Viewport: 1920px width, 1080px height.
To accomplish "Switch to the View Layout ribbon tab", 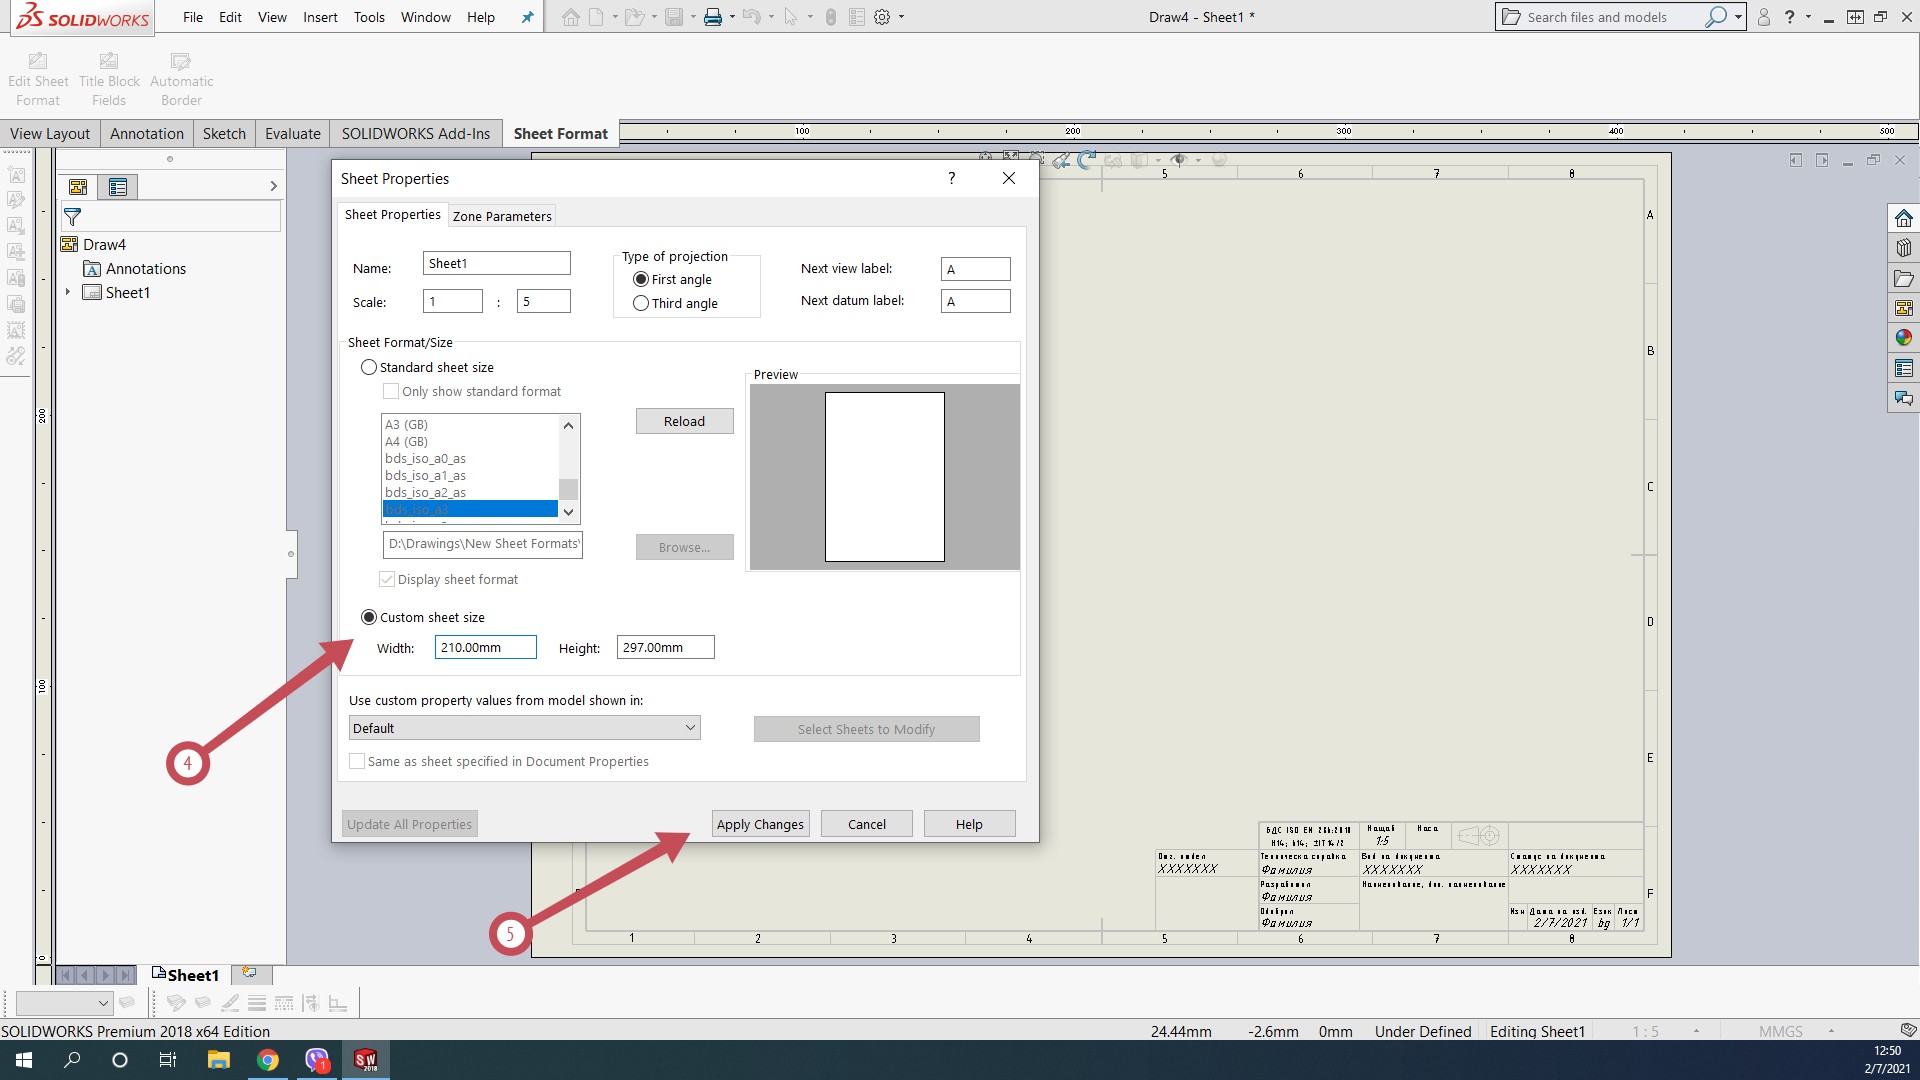I will click(50, 134).
